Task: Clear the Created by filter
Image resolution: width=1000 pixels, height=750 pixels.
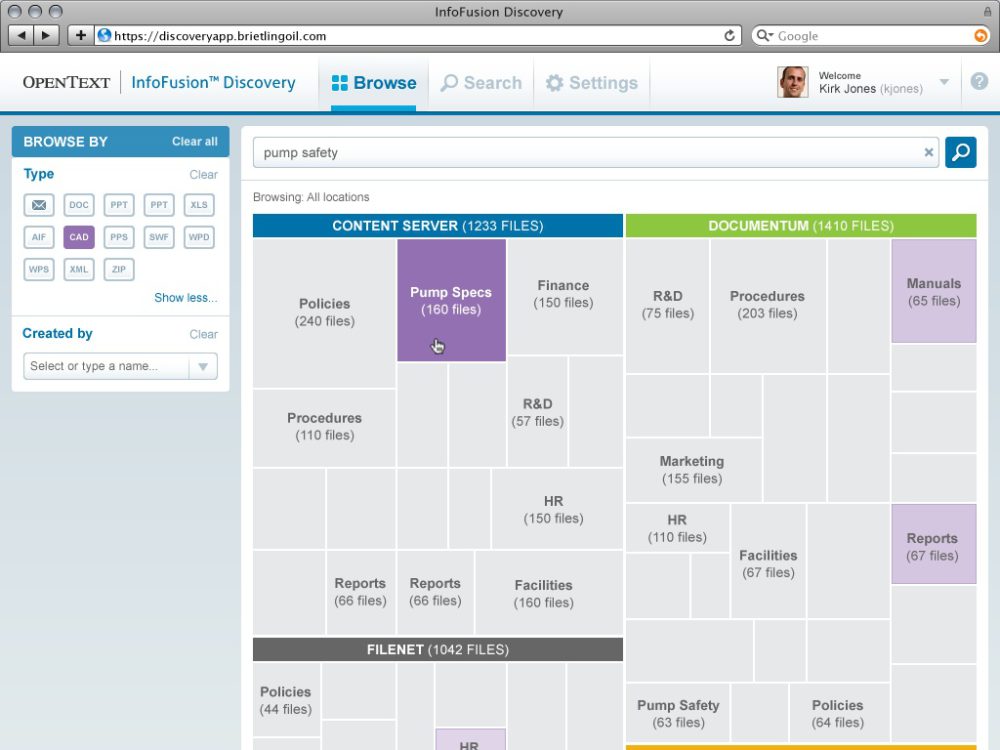Action: 203,334
